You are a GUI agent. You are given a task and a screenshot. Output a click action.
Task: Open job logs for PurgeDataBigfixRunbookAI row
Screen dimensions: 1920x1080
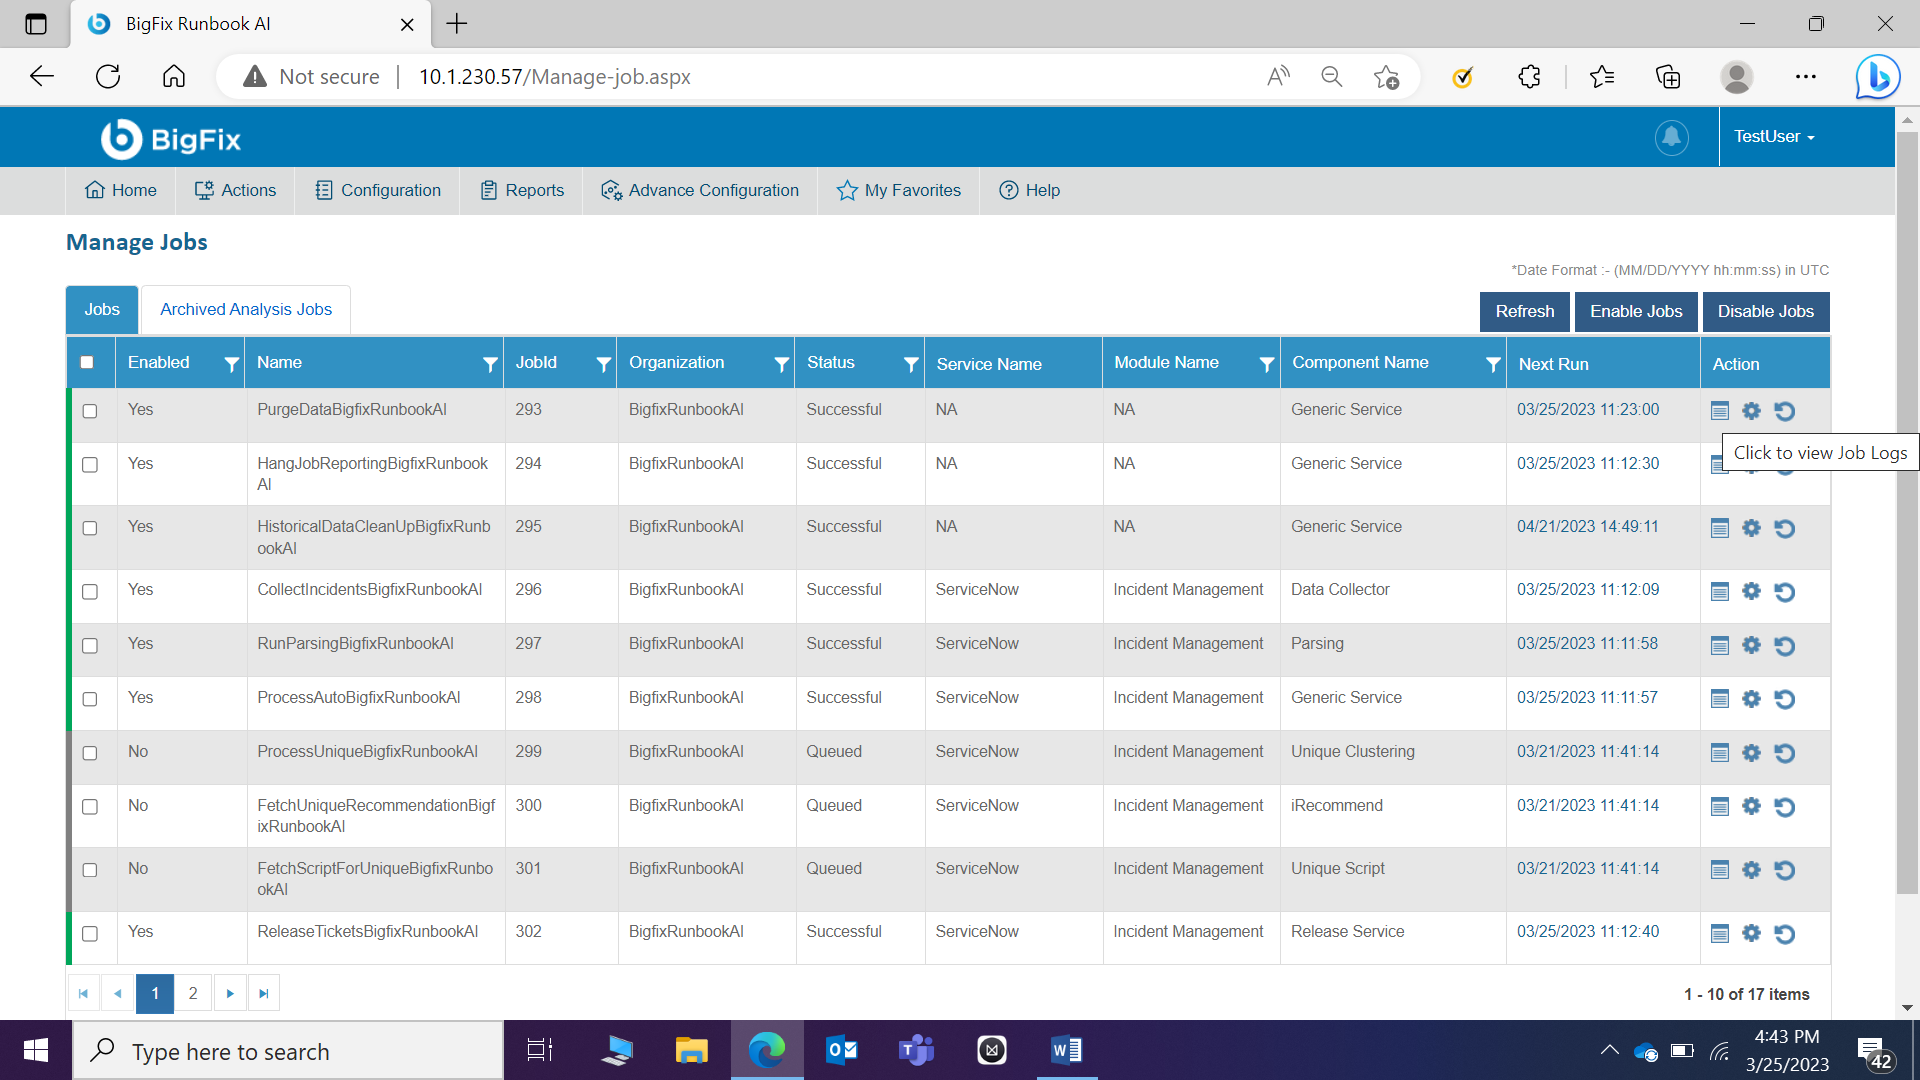pos(1719,411)
